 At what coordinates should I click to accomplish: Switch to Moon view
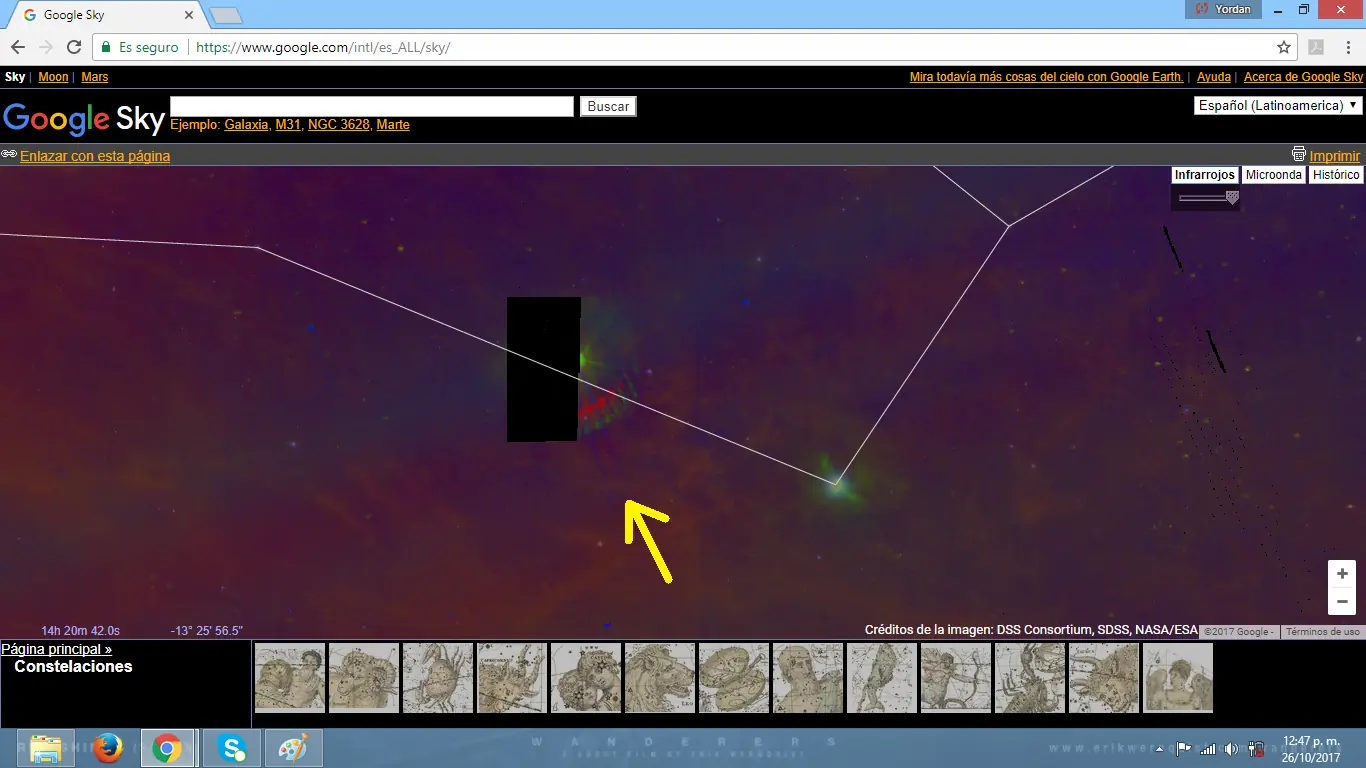click(x=53, y=77)
